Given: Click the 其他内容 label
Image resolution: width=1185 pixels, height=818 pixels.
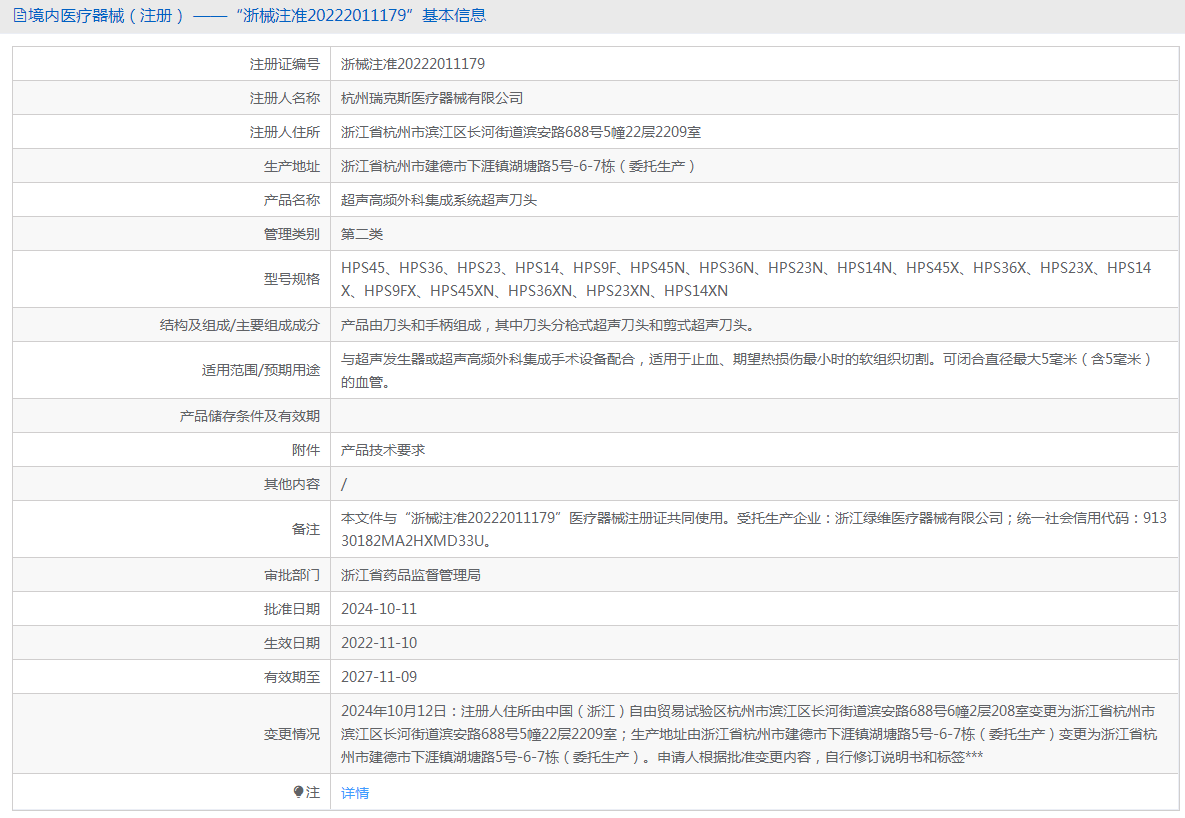Looking at the screenshot, I should tap(292, 484).
